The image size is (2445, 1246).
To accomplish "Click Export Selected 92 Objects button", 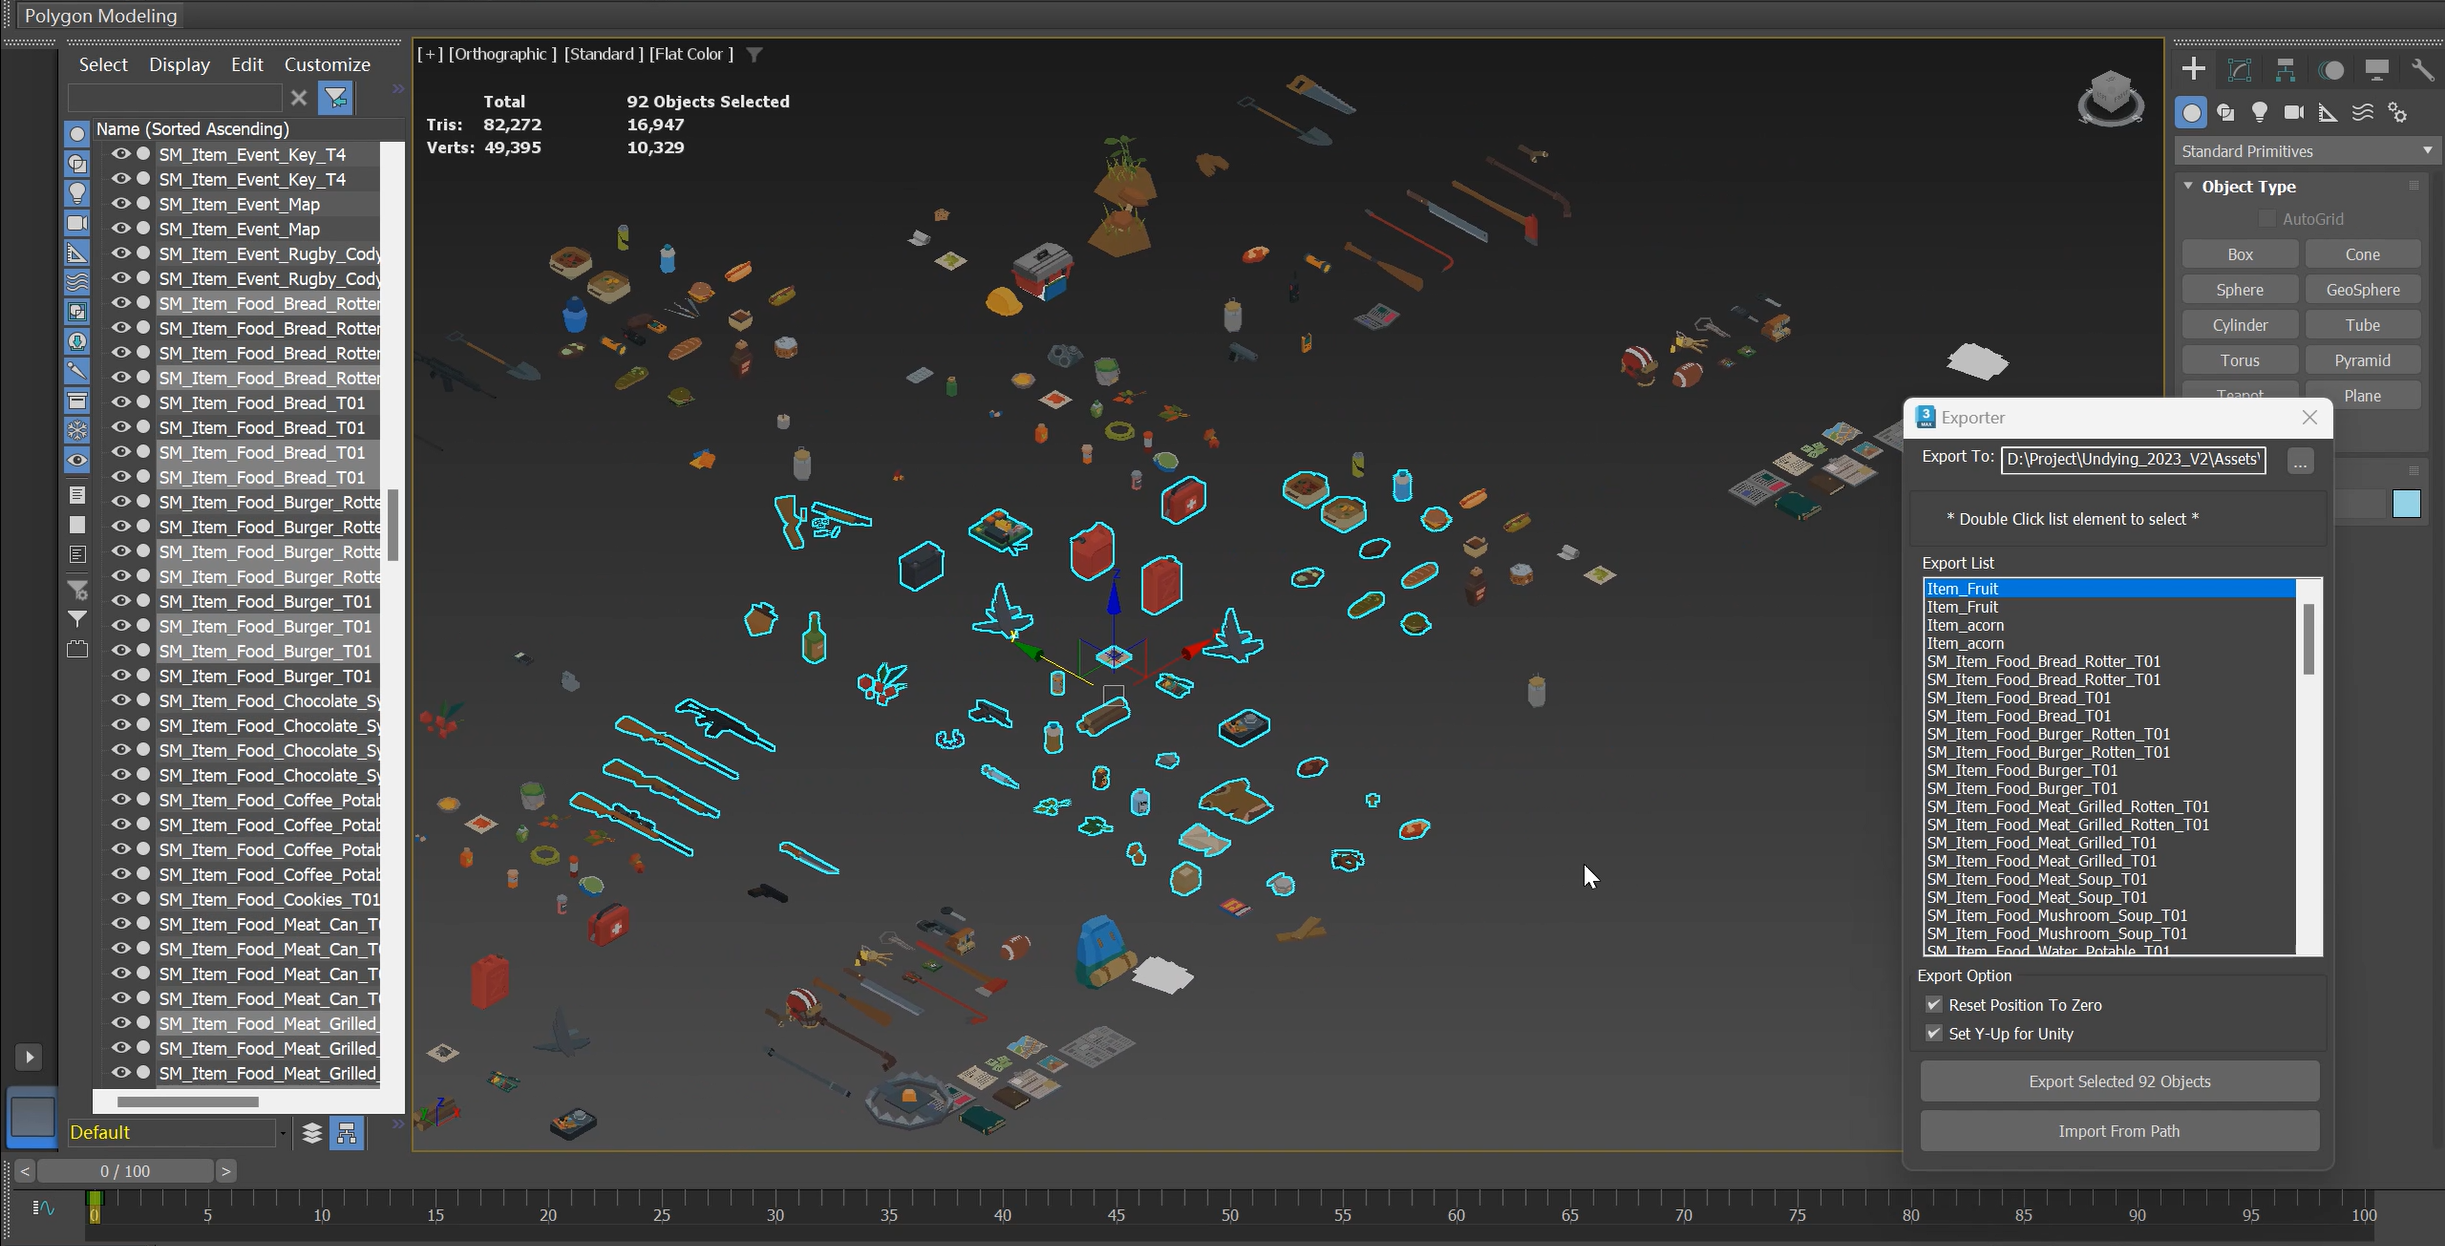I will 2119,1081.
